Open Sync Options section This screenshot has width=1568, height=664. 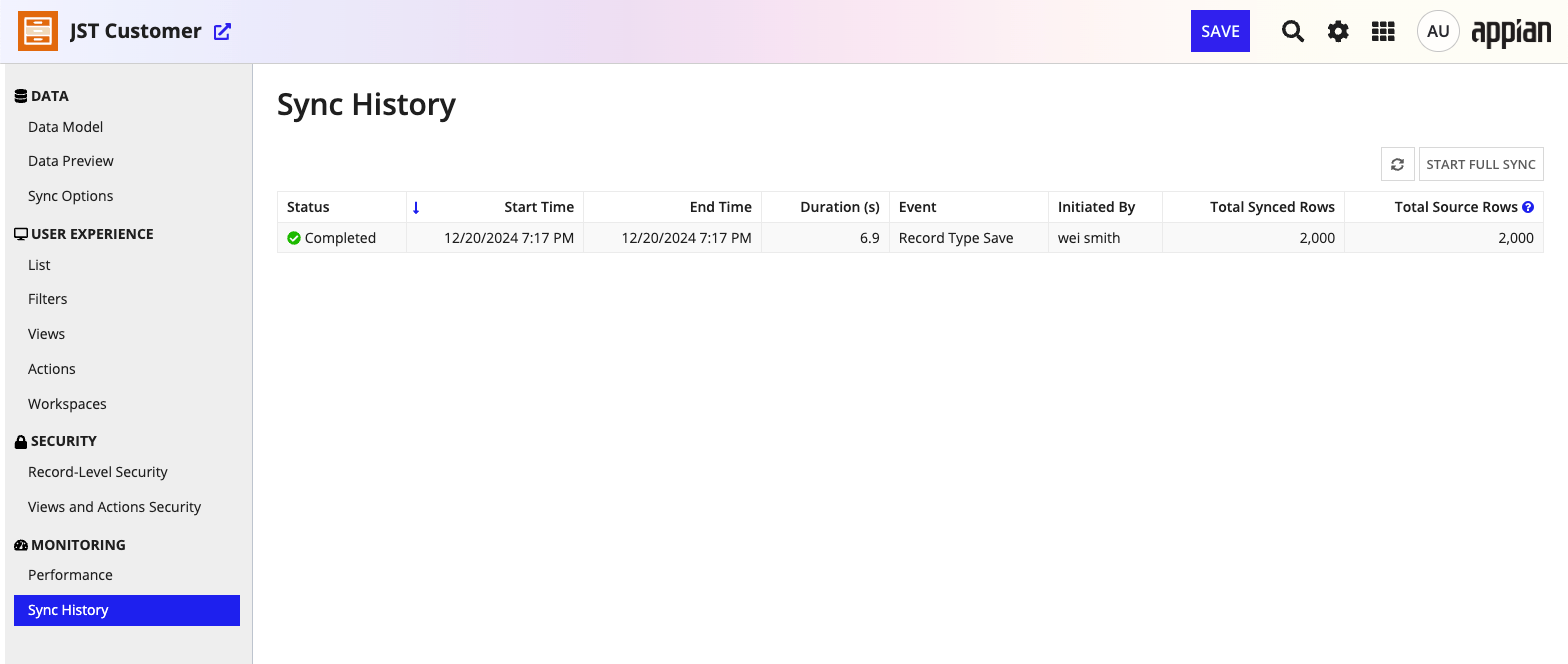tap(71, 196)
